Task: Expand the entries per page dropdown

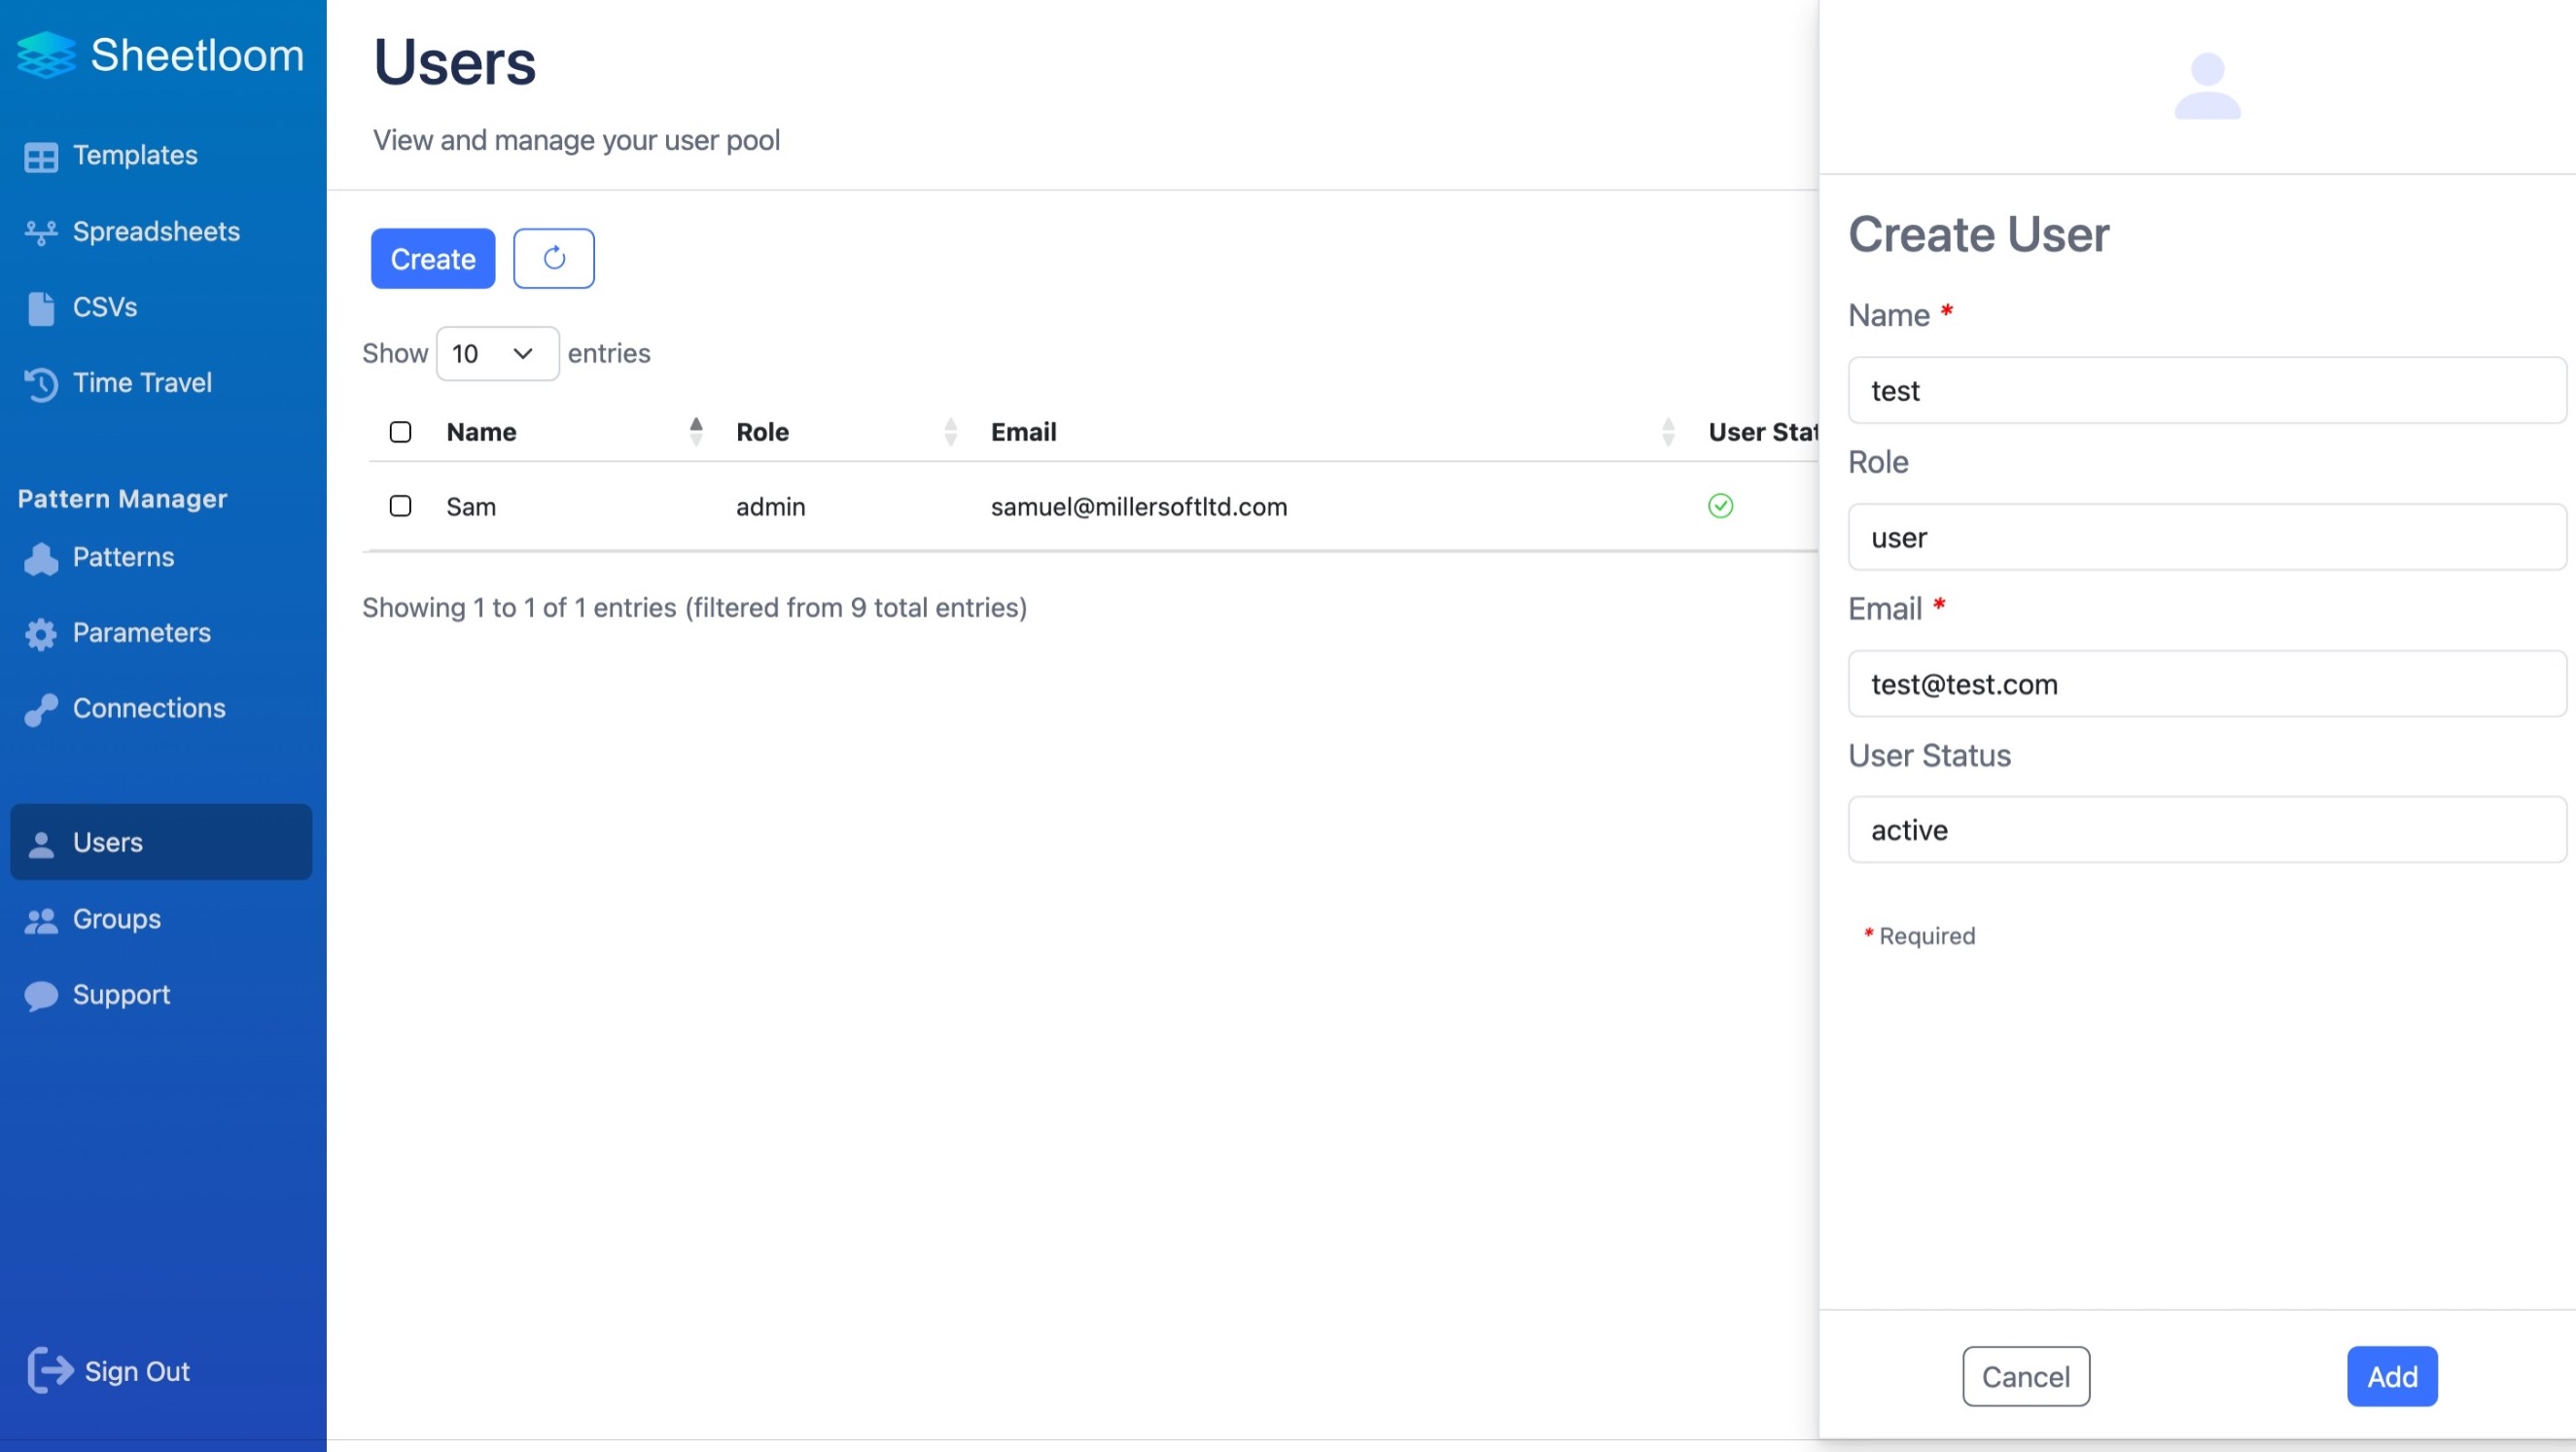Action: 497,352
